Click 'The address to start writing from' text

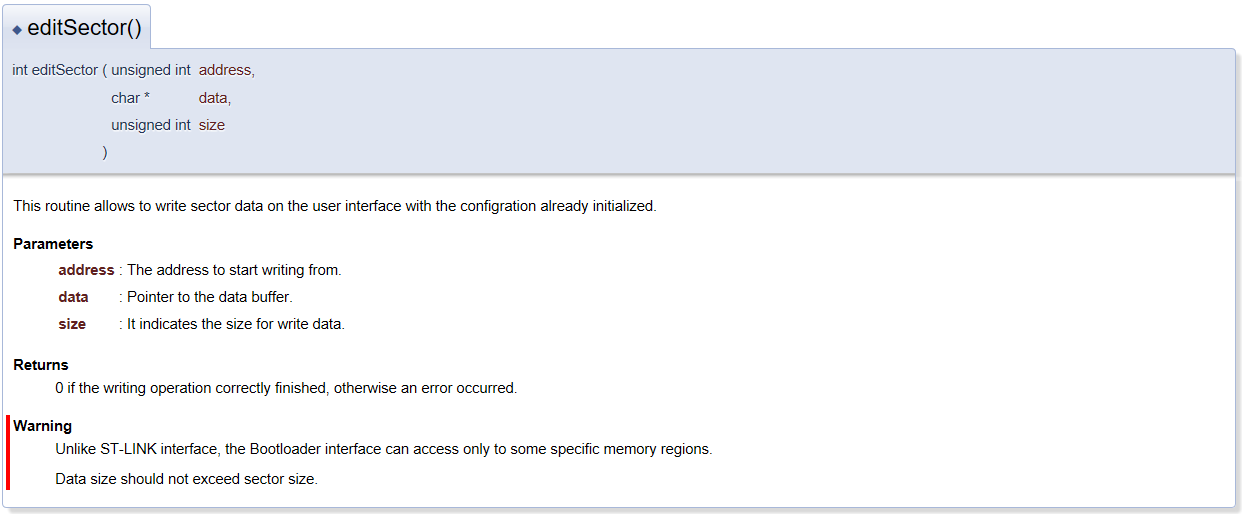point(234,270)
